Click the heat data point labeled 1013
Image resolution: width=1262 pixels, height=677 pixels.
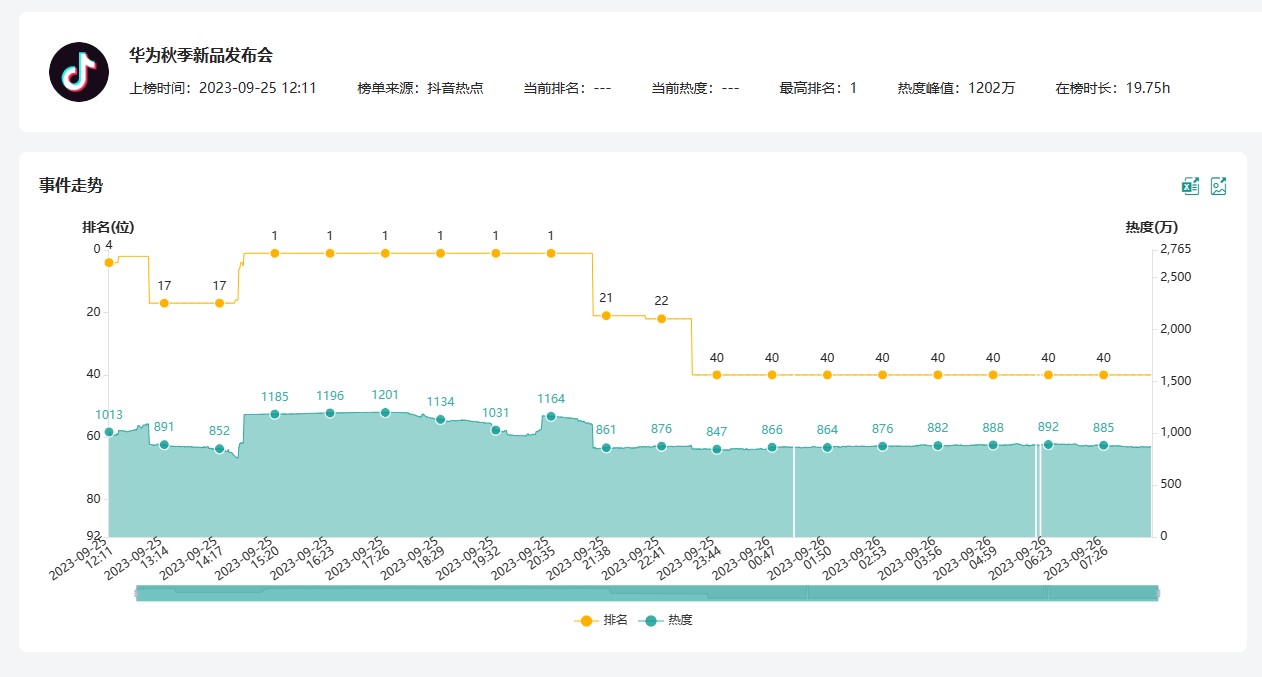[x=109, y=432]
